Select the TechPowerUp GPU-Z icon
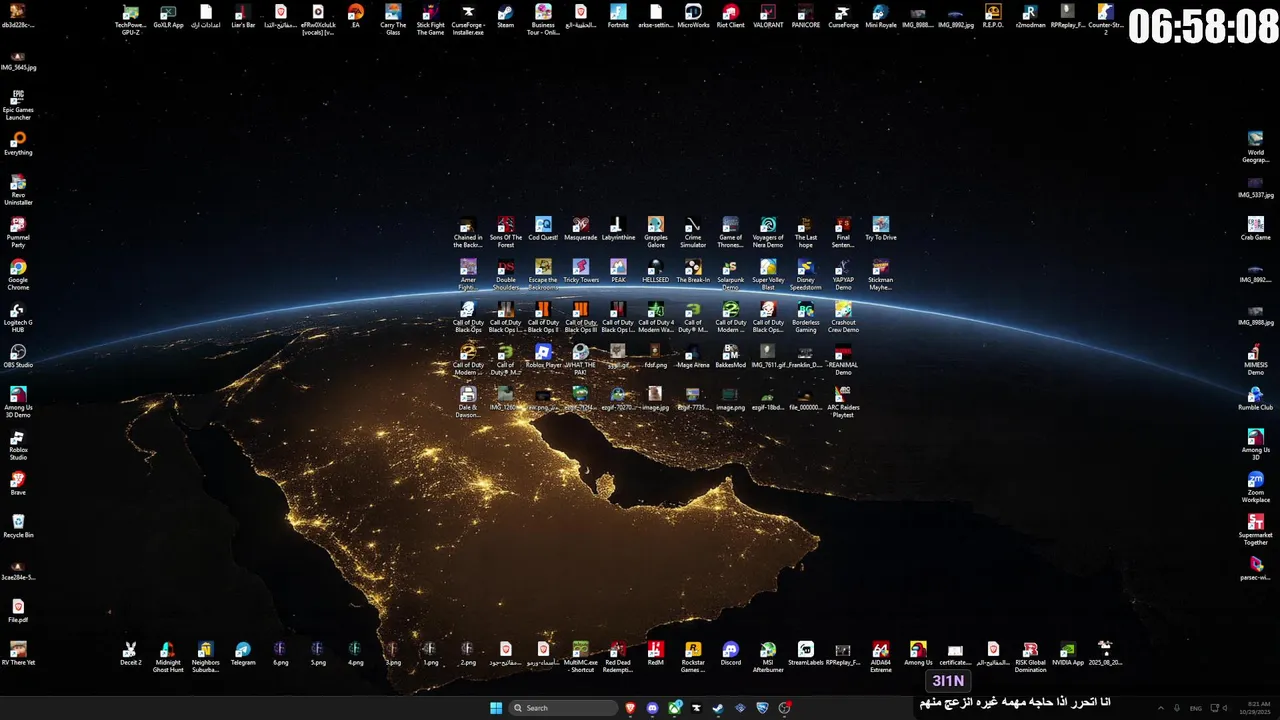Viewport: 1280px width, 720px height. [x=130, y=20]
